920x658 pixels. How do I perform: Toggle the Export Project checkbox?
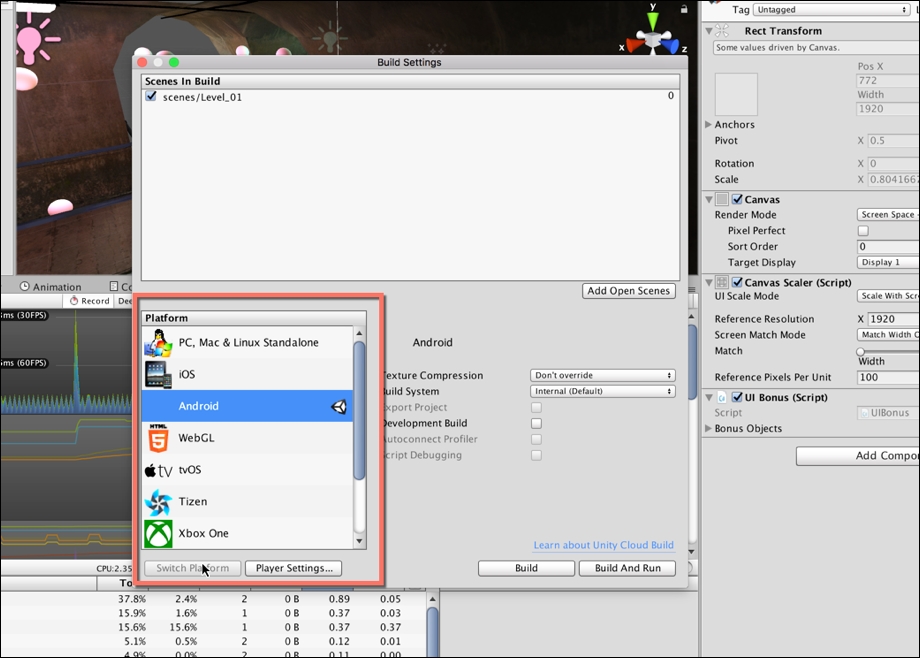point(536,407)
